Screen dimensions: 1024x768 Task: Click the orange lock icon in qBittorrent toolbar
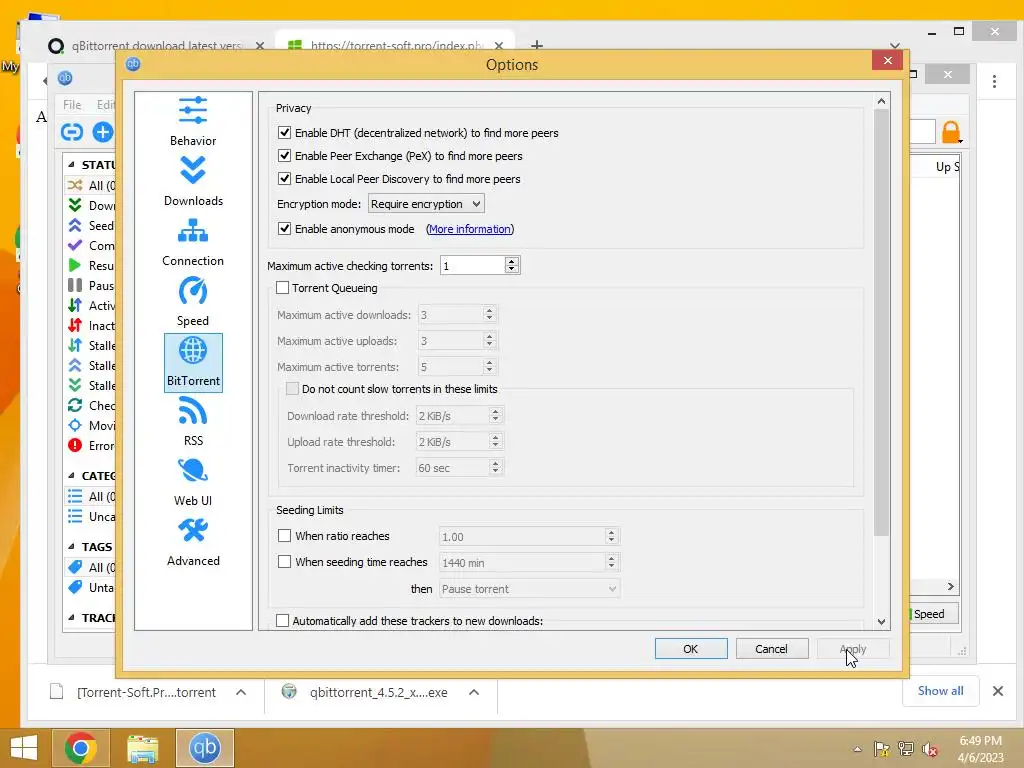(x=951, y=132)
